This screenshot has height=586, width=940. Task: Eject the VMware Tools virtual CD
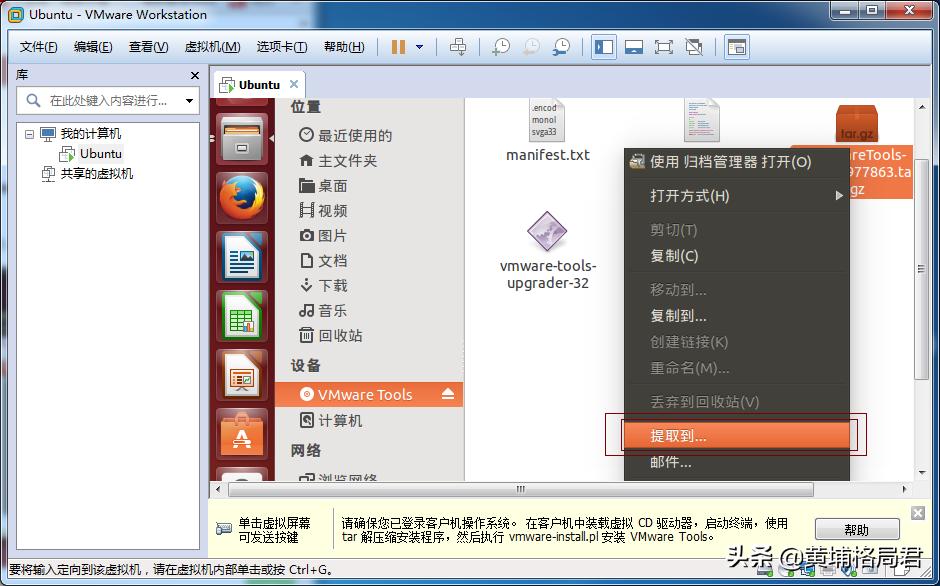point(448,394)
